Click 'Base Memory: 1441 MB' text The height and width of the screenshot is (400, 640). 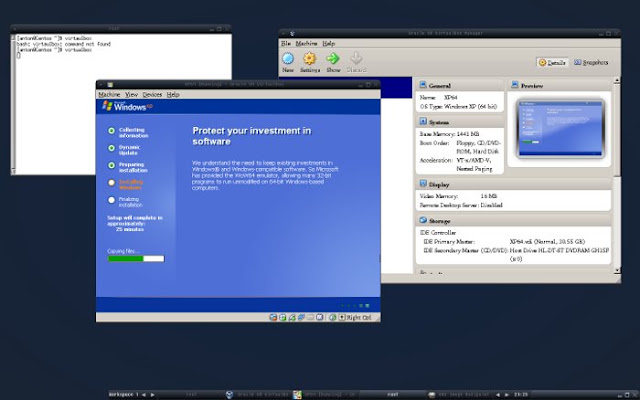tap(449, 134)
